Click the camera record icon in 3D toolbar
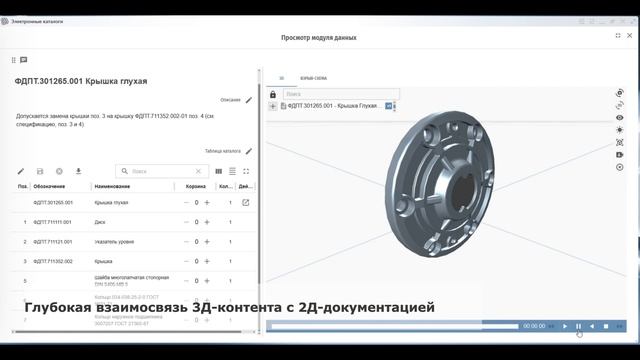The height and width of the screenshot is (360, 640). click(x=620, y=155)
